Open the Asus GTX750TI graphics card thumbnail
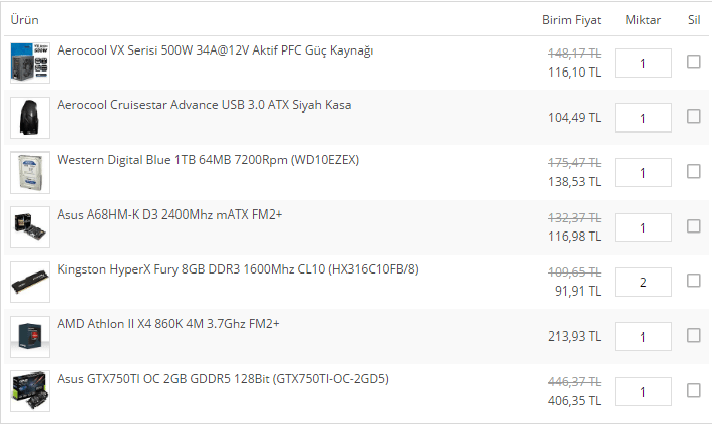 [x=30, y=391]
